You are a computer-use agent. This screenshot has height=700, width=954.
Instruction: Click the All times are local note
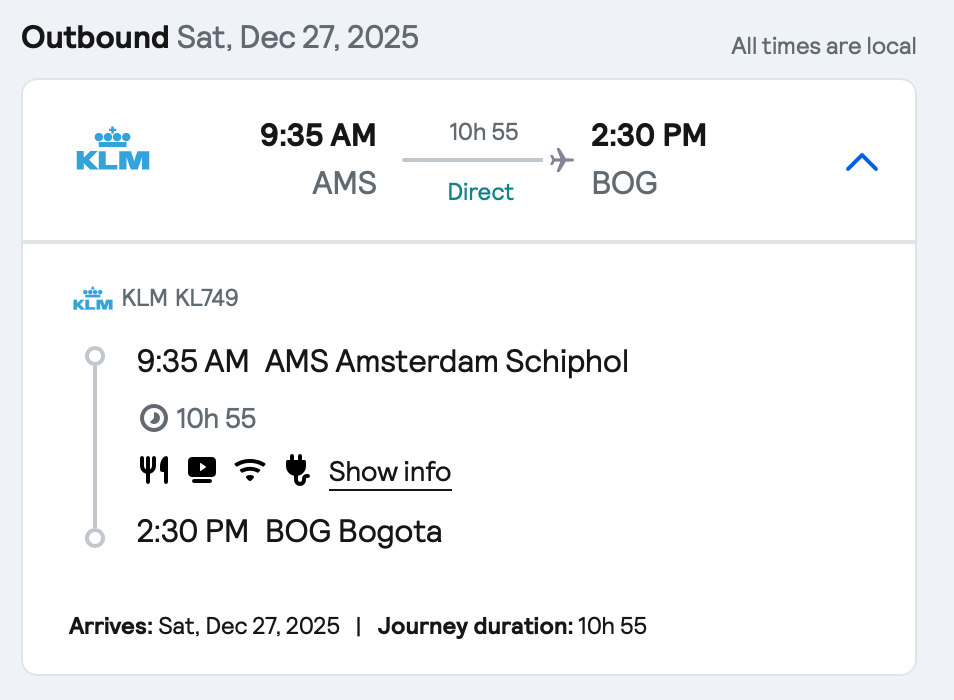[x=823, y=46]
